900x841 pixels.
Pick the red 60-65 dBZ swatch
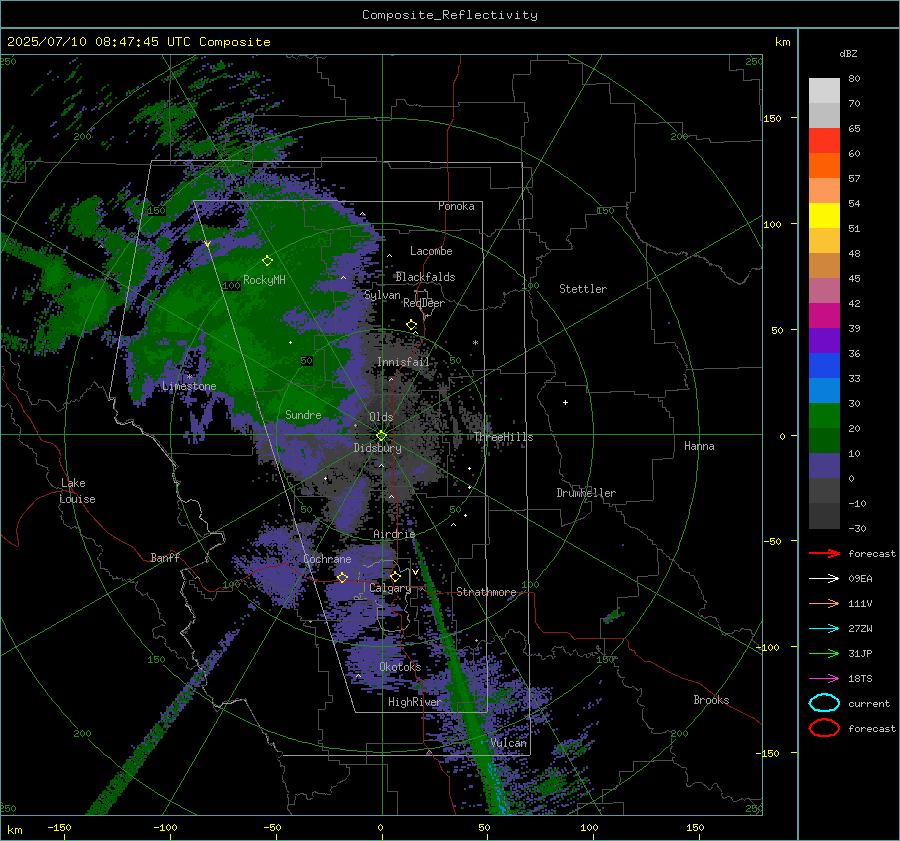tap(824, 141)
